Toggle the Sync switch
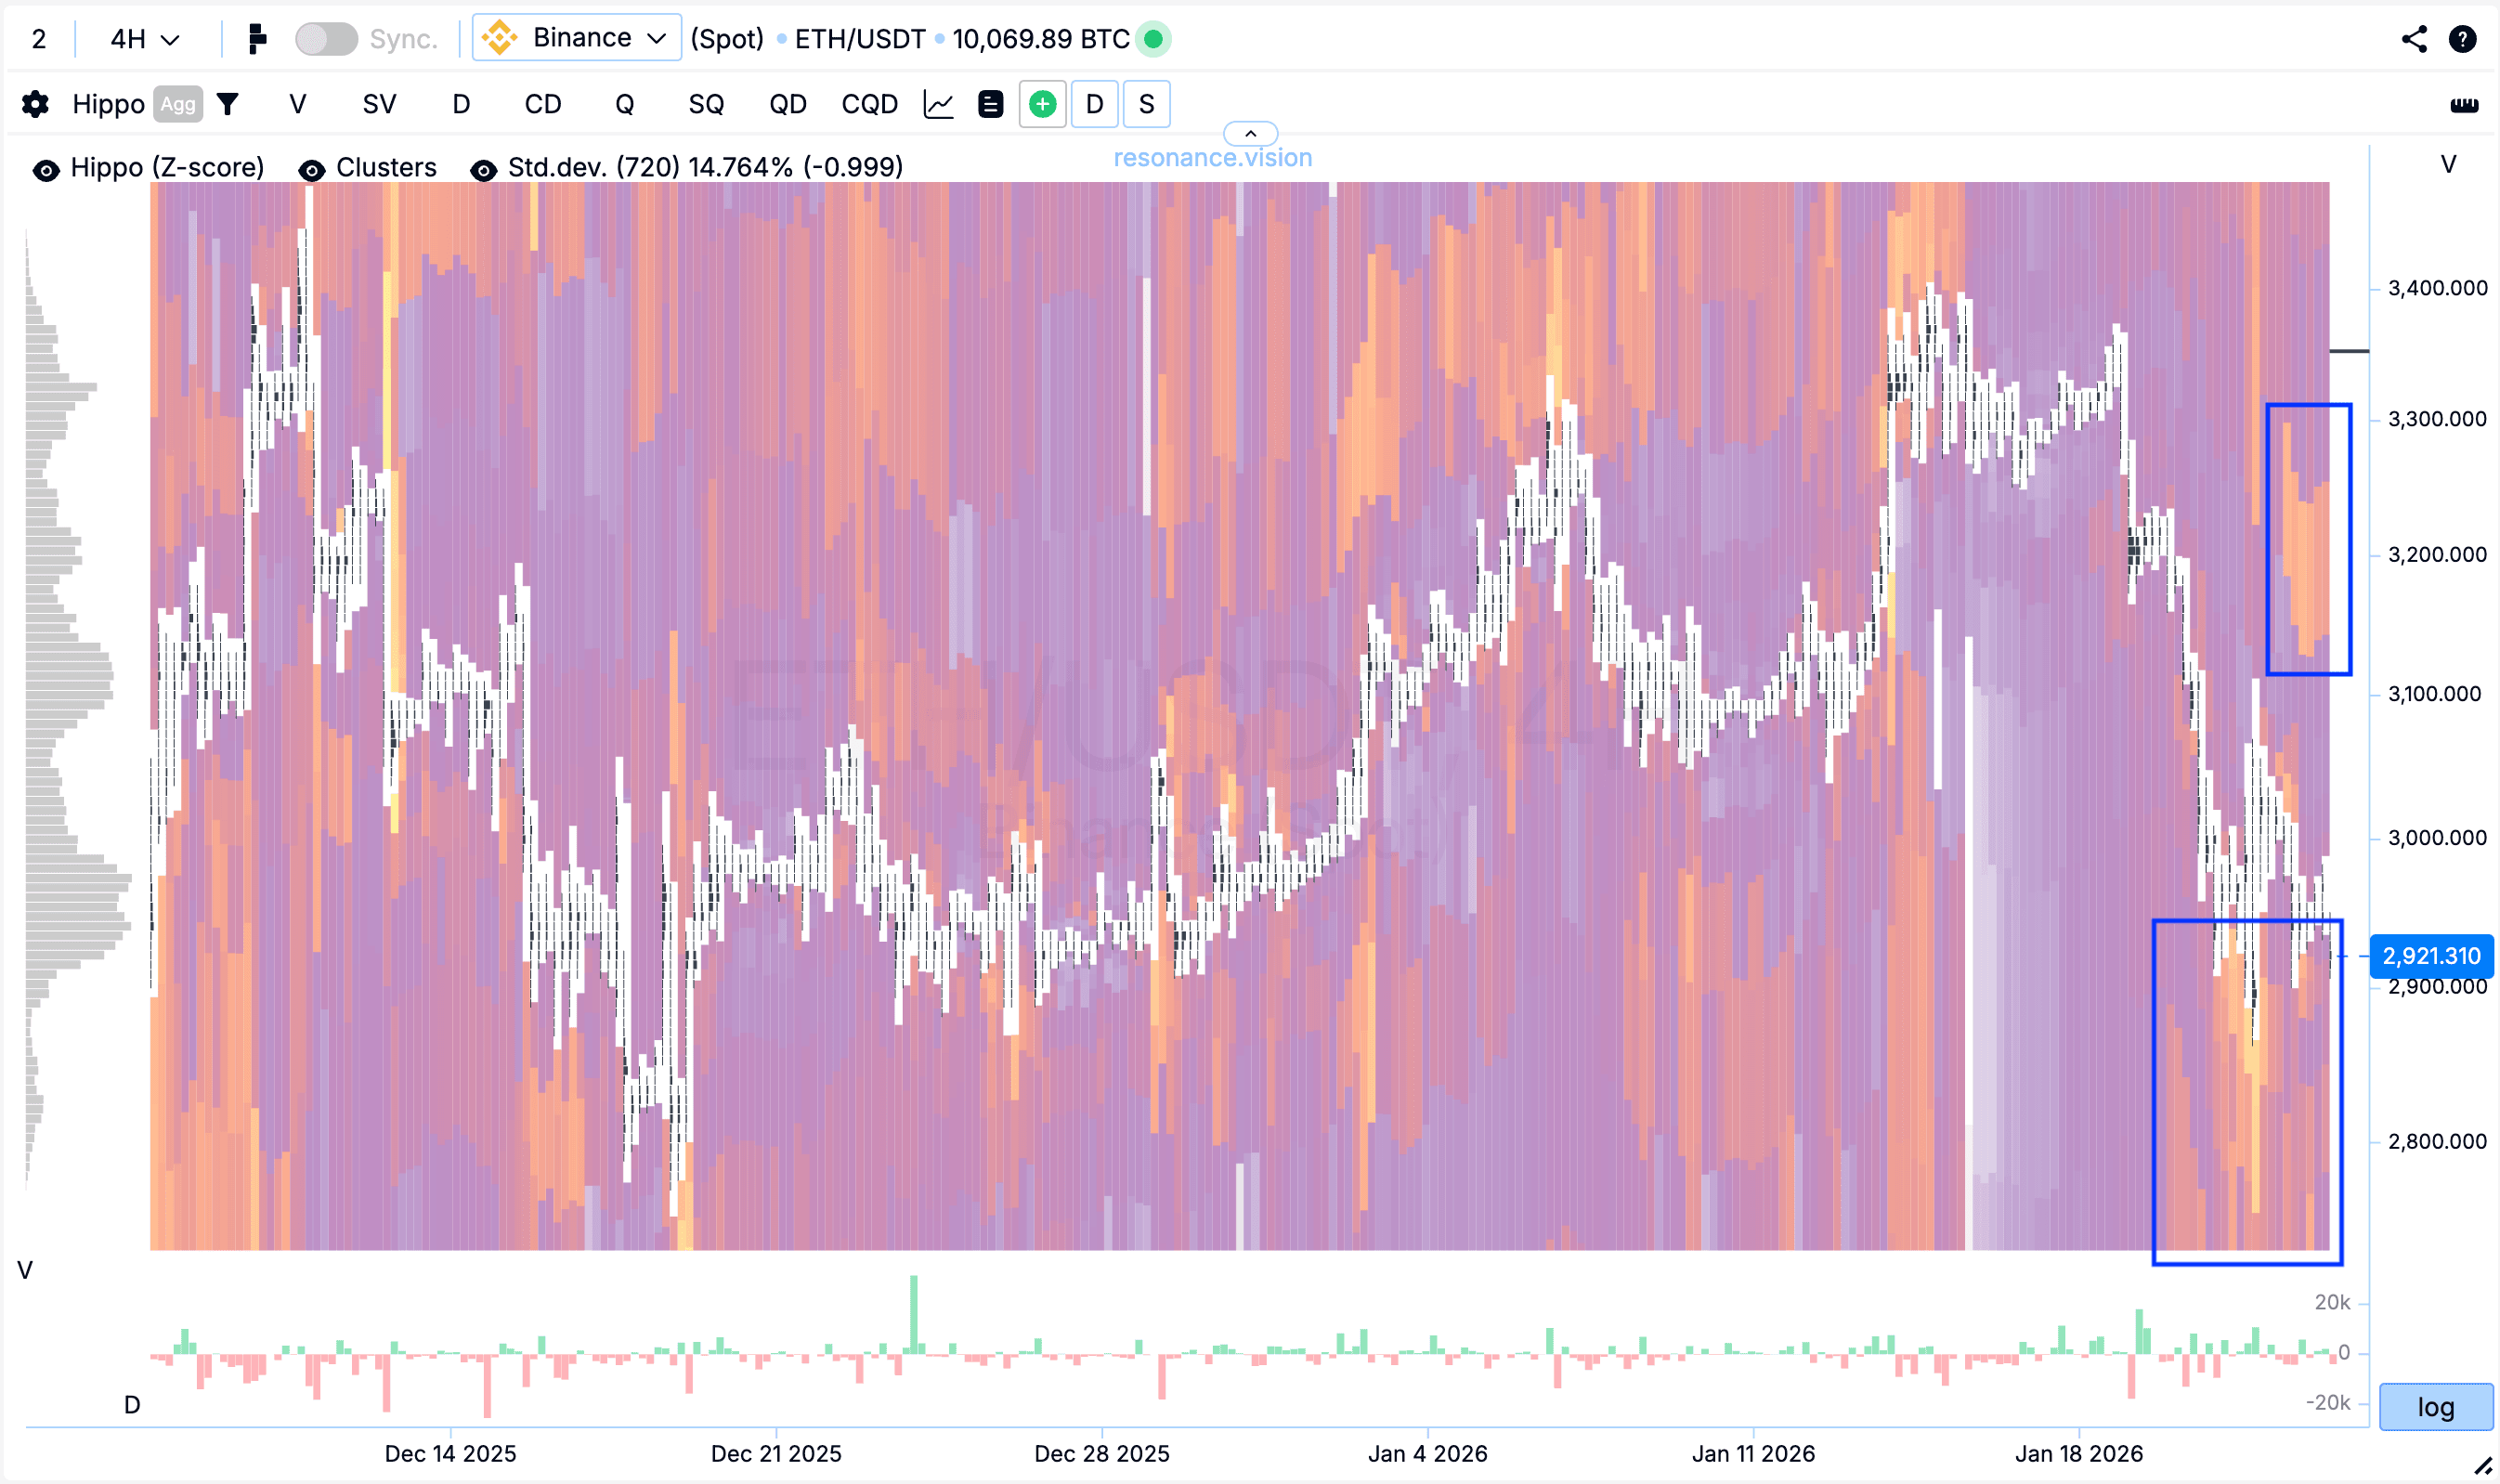The height and width of the screenshot is (1484, 2500). click(326, 39)
